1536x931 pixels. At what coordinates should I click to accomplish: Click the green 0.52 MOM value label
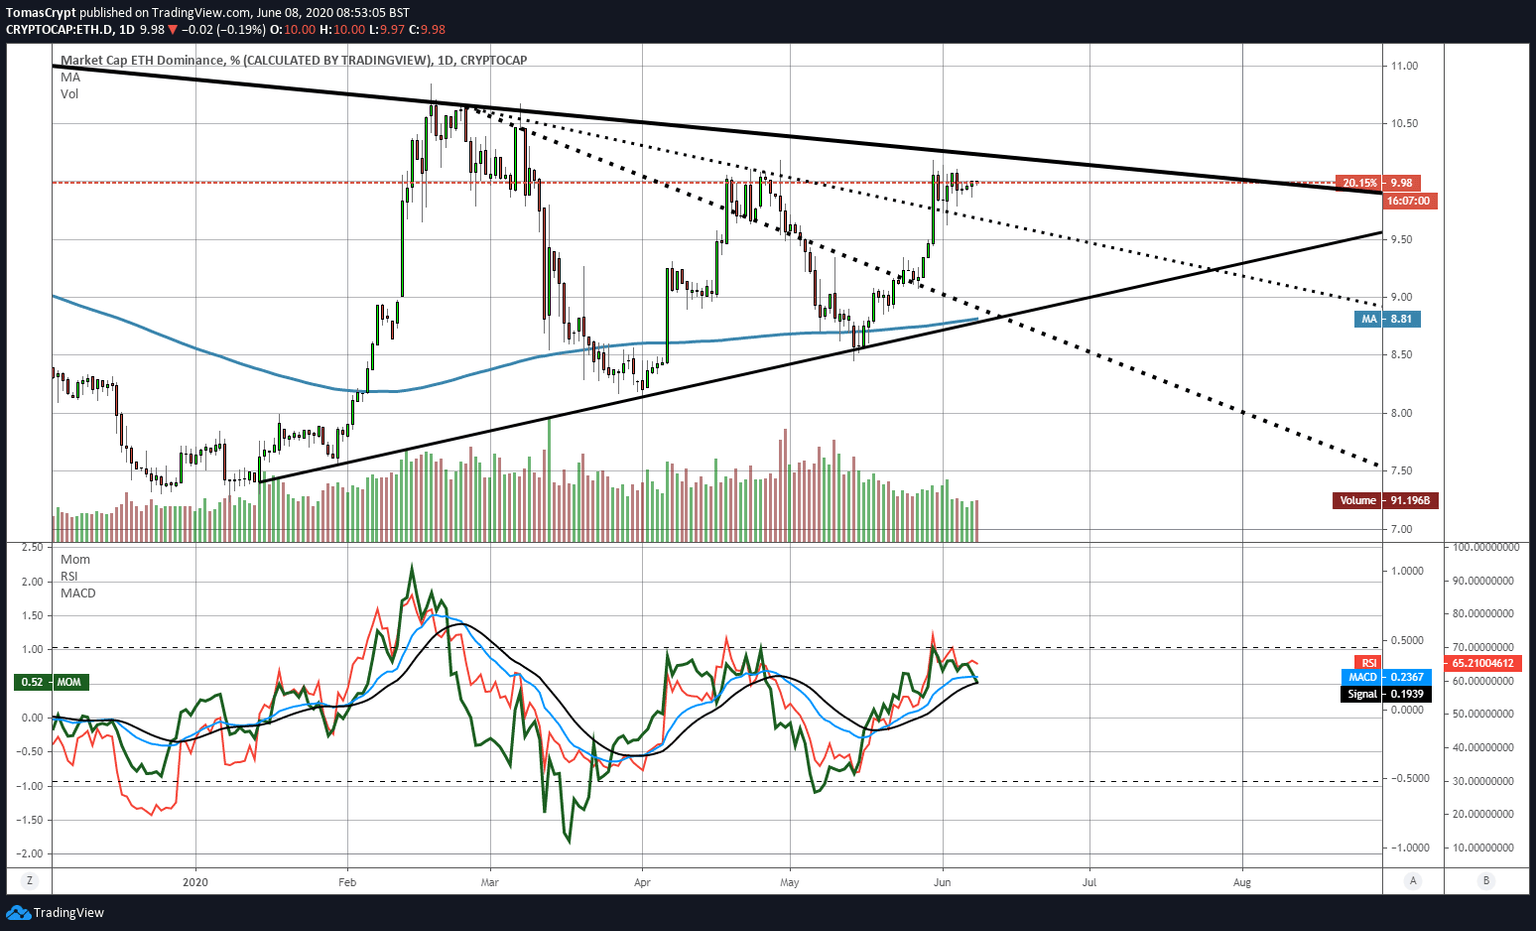pyautogui.click(x=52, y=682)
